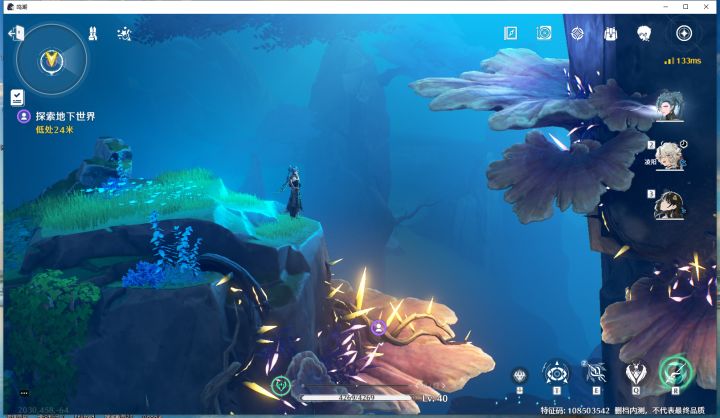Viewport: 720px width, 418px height.
Task: Switch to the party character in slot 3
Action: click(669, 205)
